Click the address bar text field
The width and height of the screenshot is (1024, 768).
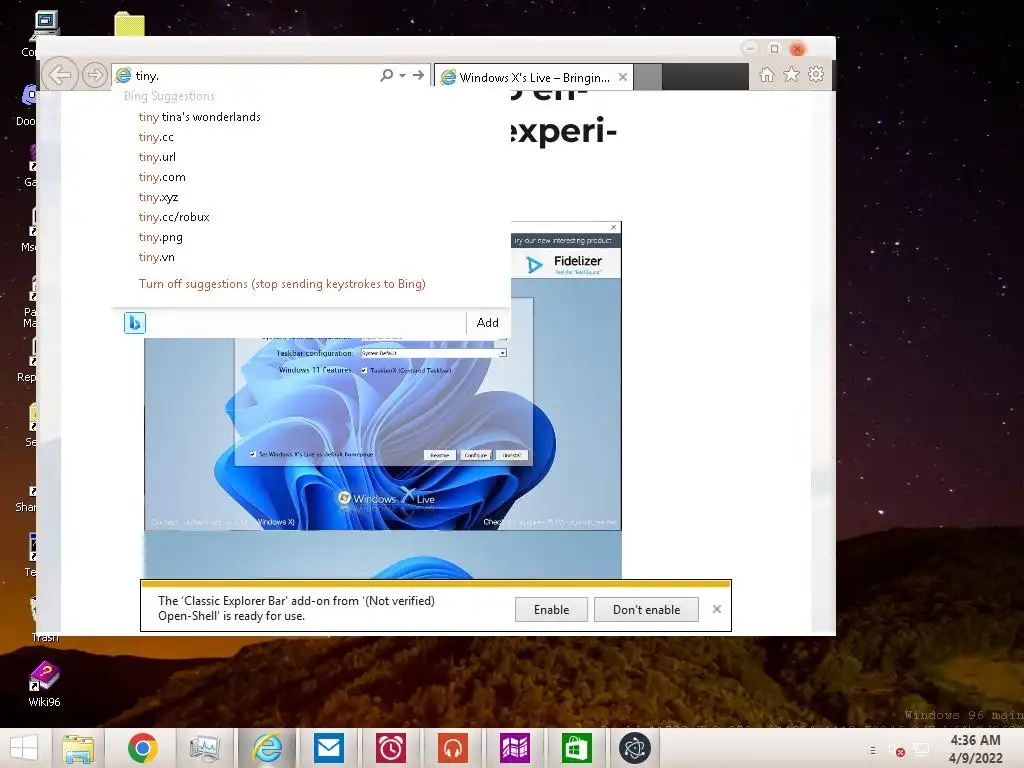(255, 76)
